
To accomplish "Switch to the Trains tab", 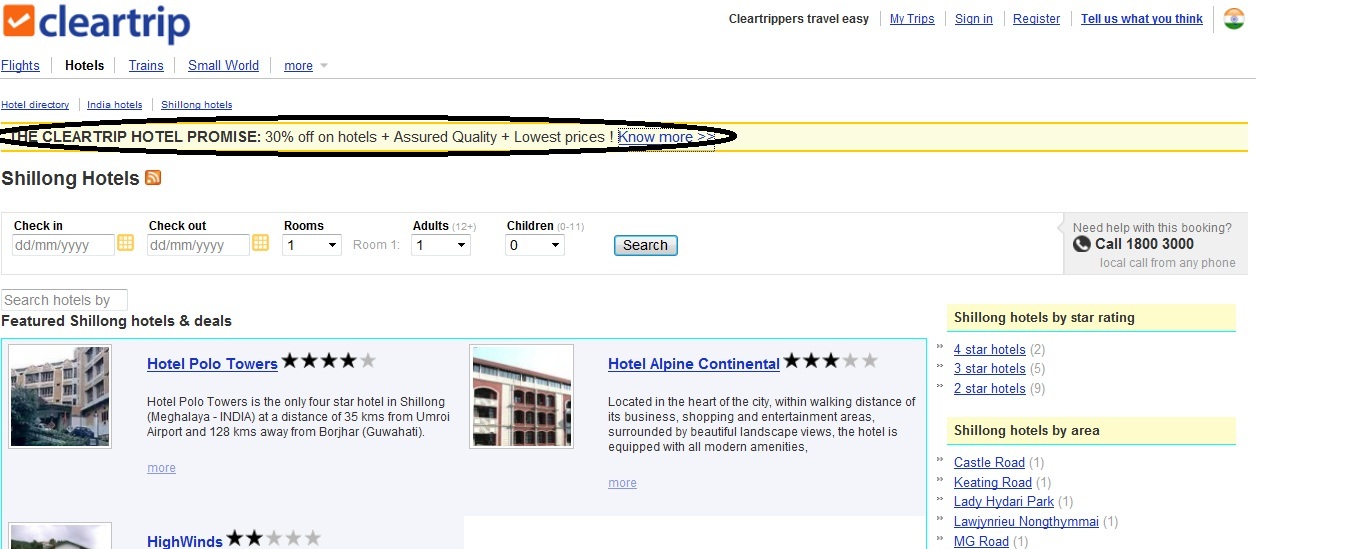I will [146, 66].
